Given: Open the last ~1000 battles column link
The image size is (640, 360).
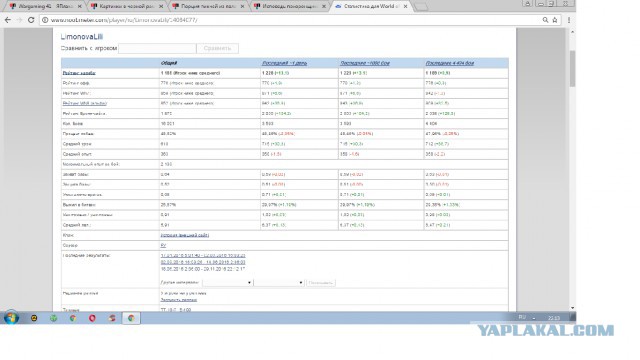Looking at the screenshot, I should (365, 63).
